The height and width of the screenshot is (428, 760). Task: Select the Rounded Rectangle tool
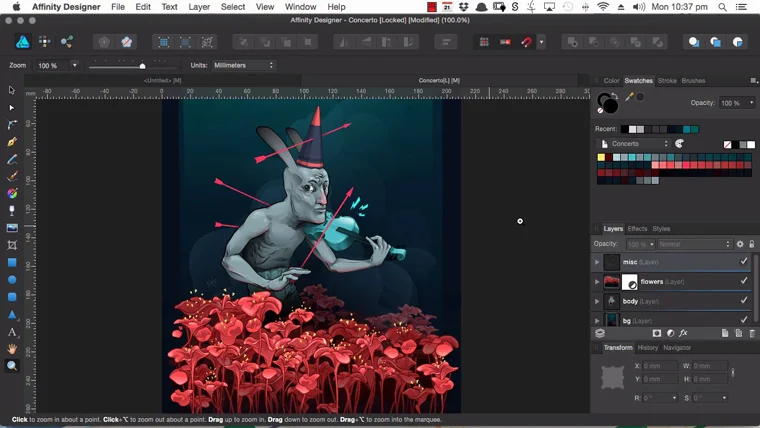pyautogui.click(x=12, y=297)
